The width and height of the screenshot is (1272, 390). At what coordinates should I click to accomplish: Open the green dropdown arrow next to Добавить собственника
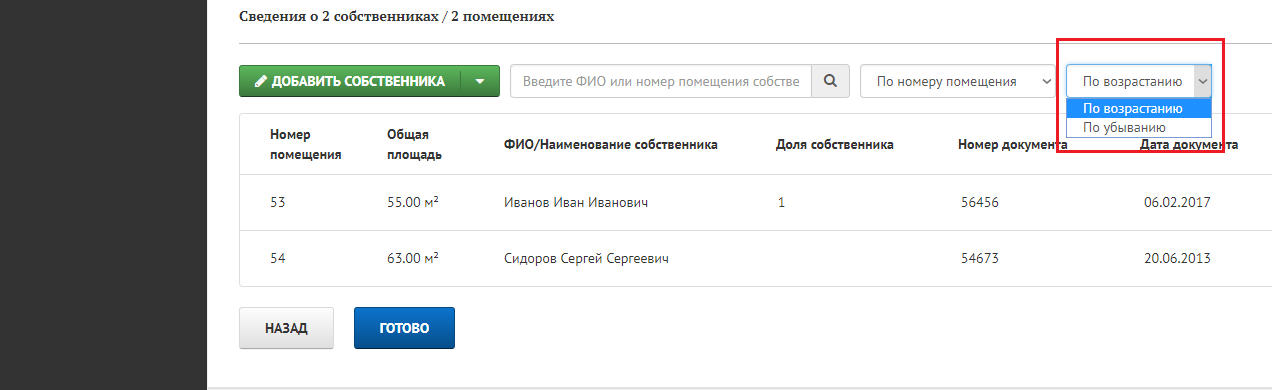coord(480,82)
